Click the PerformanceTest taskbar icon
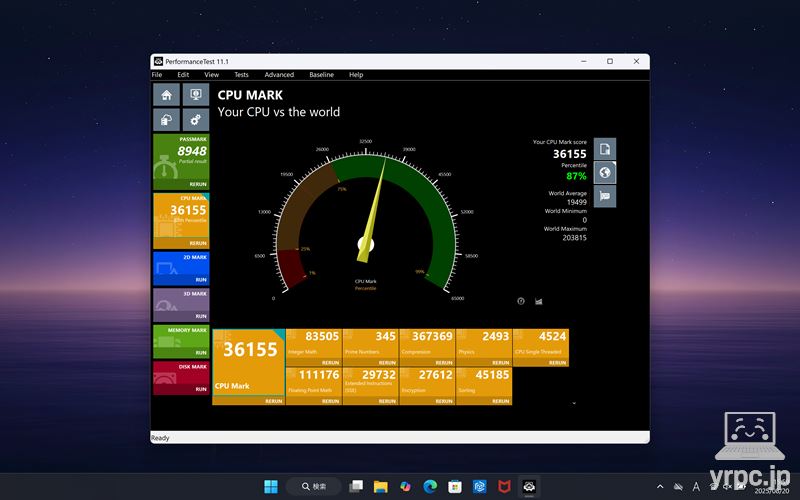 click(529, 486)
